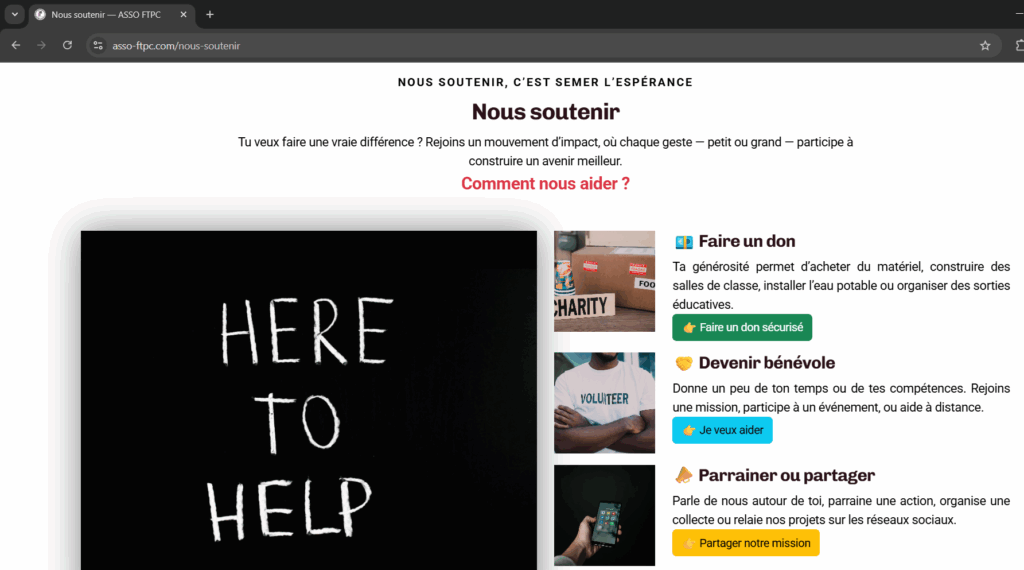
Task: Click Partager notre mission button
Action: (x=746, y=543)
